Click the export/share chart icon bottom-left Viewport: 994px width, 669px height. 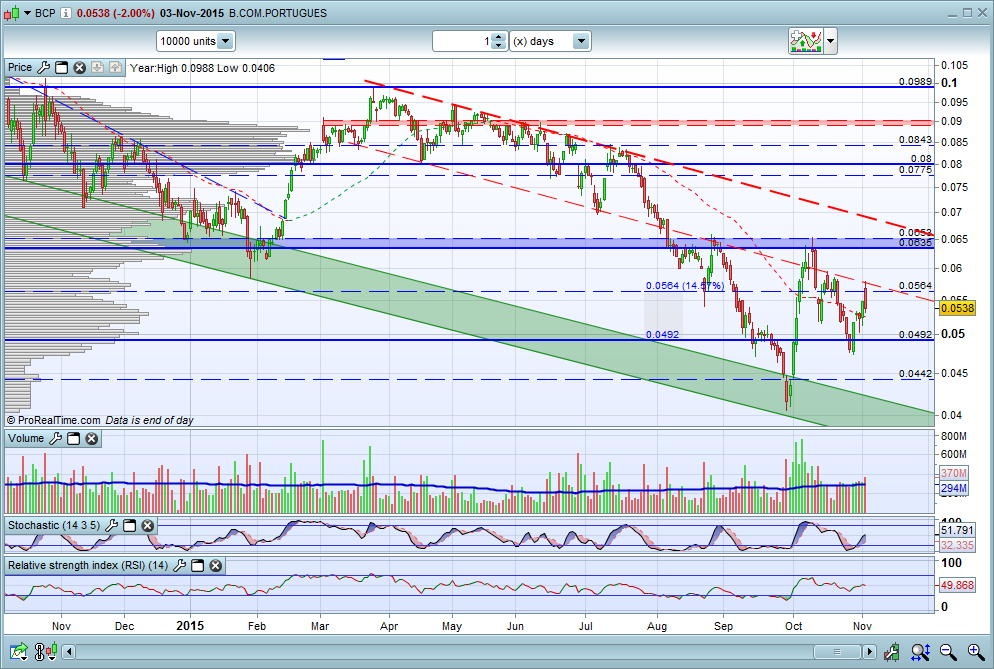point(18,651)
